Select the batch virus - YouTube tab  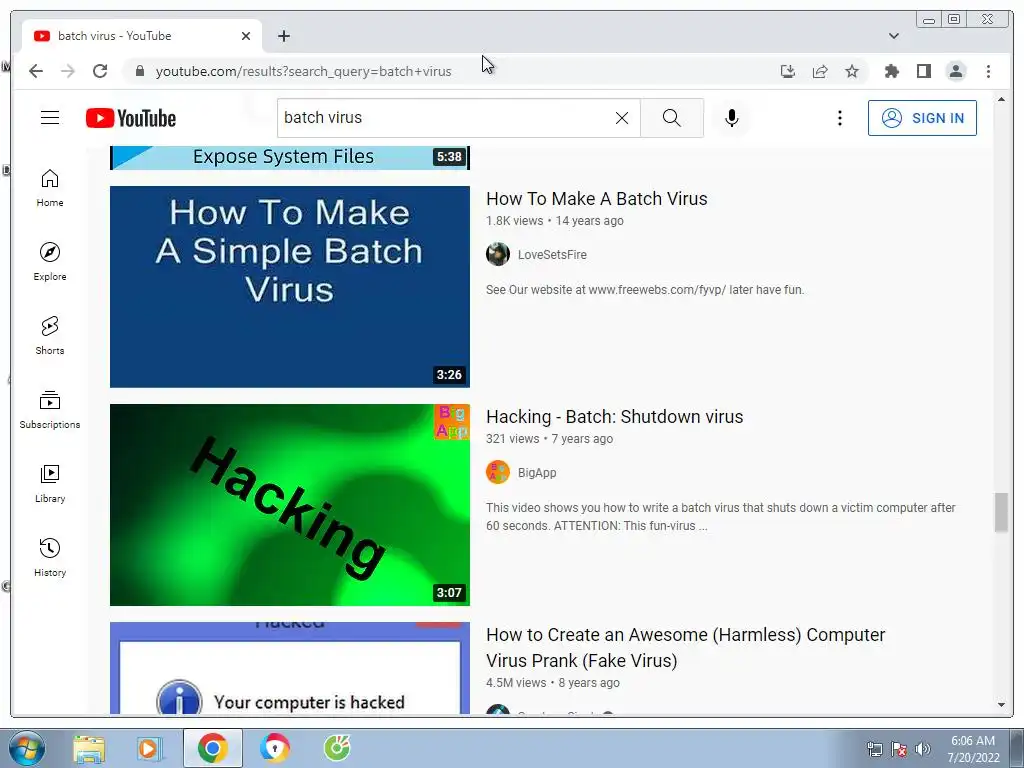(x=142, y=36)
